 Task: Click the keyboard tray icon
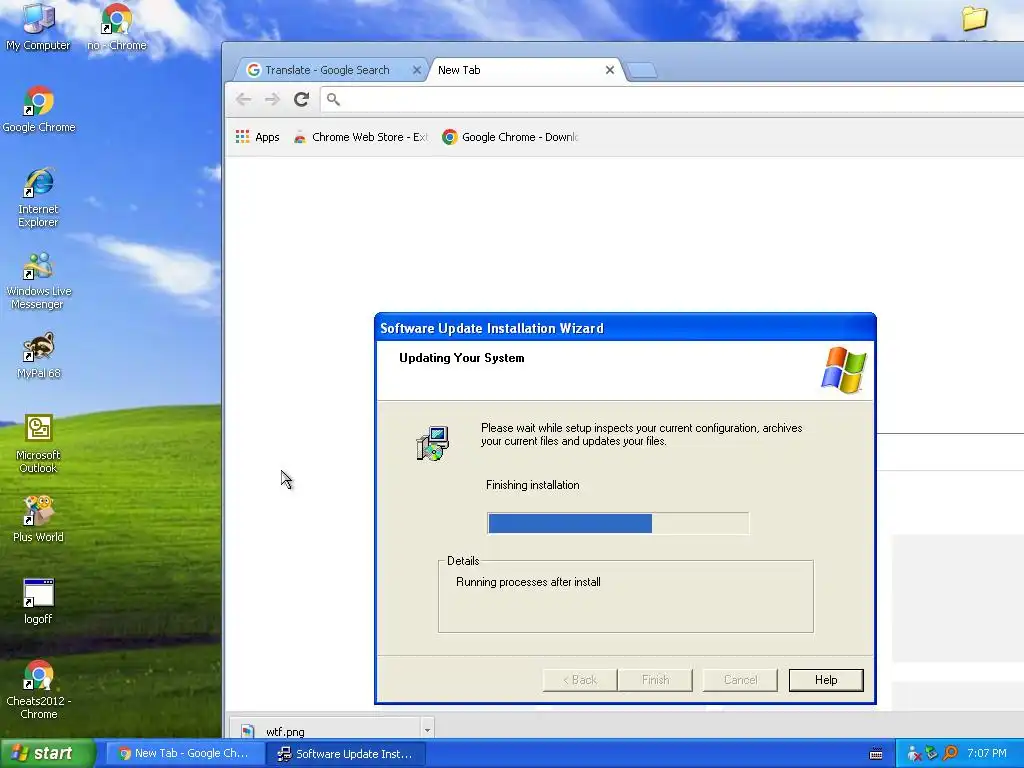(876, 754)
